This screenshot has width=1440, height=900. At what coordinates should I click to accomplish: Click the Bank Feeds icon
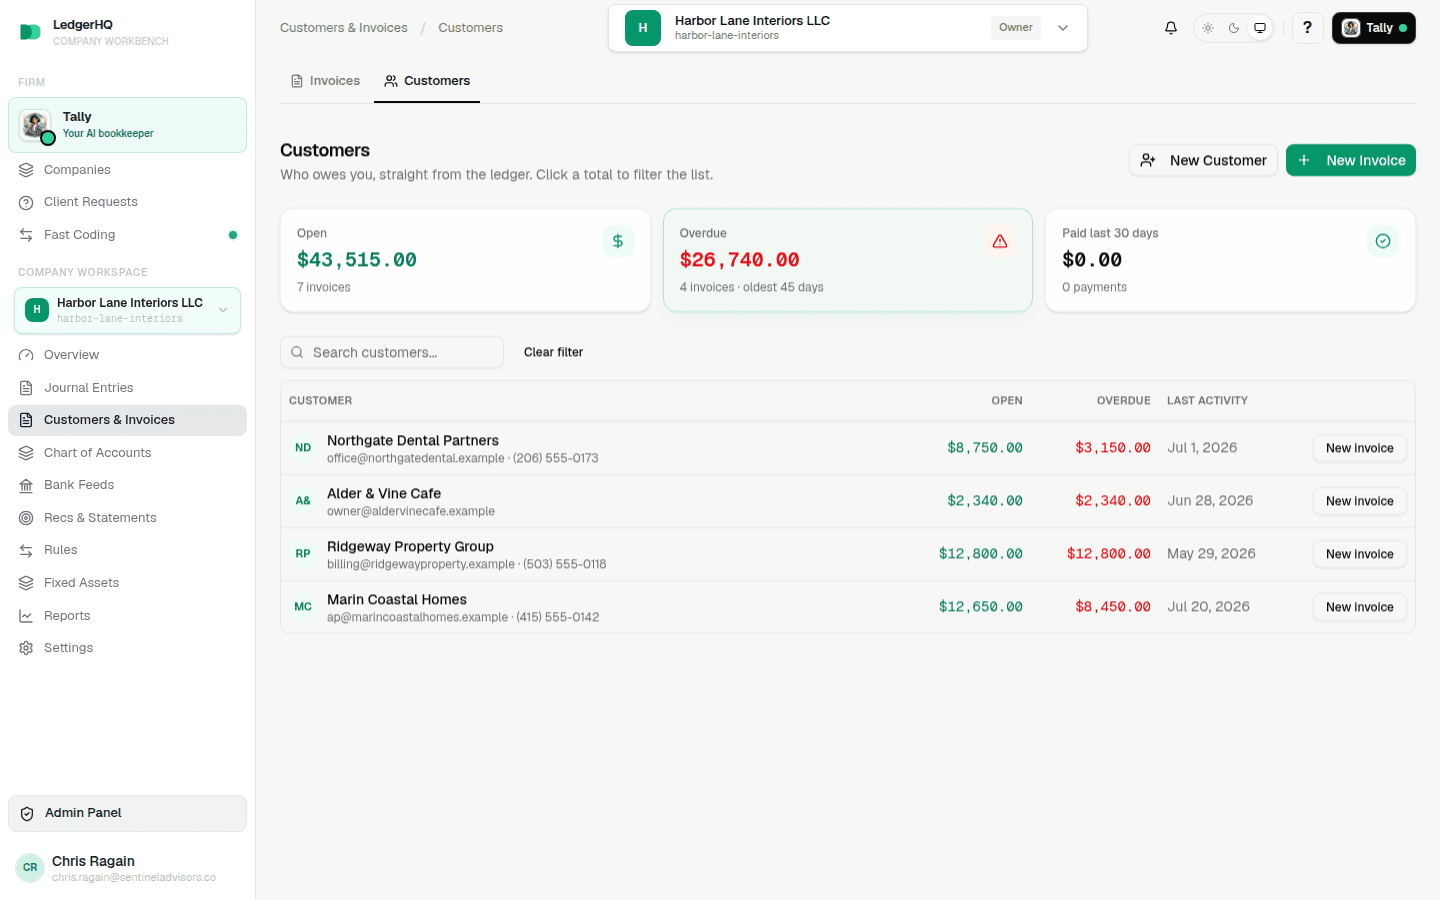point(26,485)
